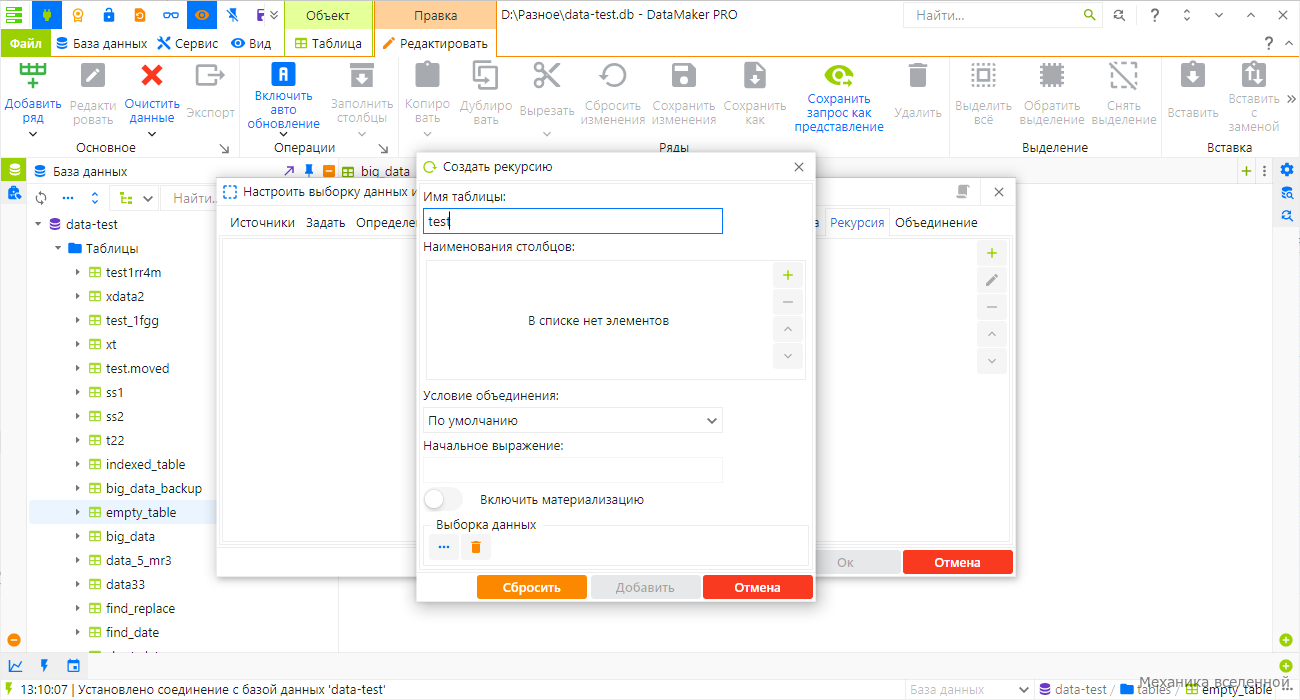Click the blue padlock icon in quick toolbar
Image resolution: width=1300 pixels, height=700 pixels.
[x=109, y=15]
